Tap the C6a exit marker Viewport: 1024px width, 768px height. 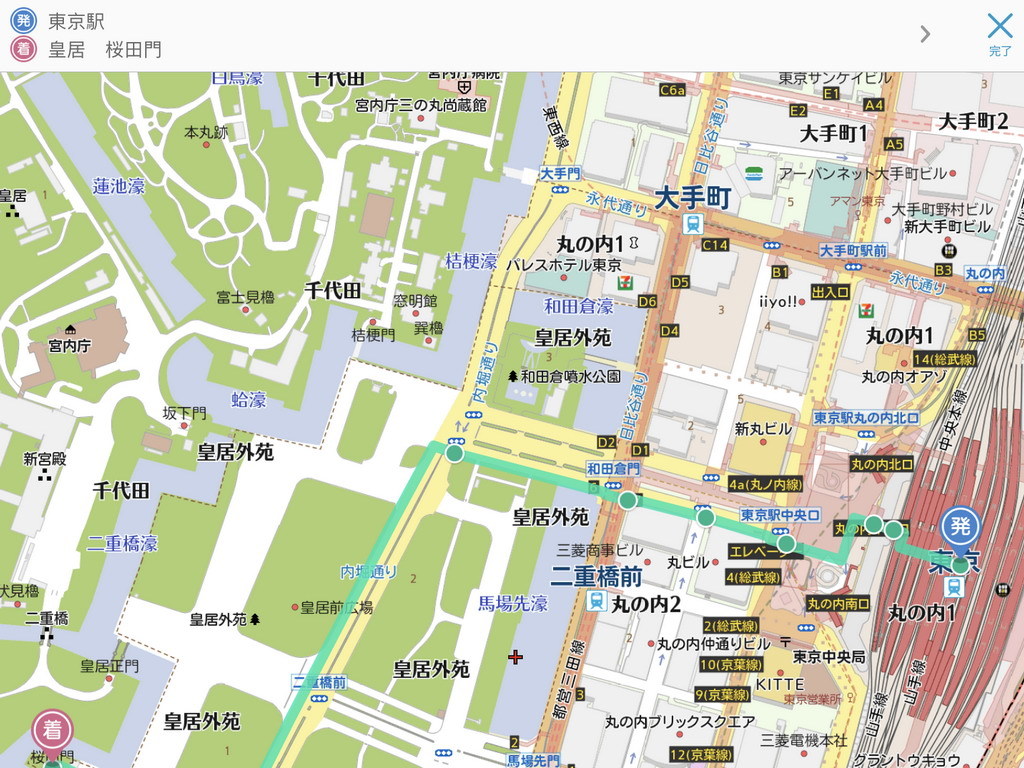[673, 90]
